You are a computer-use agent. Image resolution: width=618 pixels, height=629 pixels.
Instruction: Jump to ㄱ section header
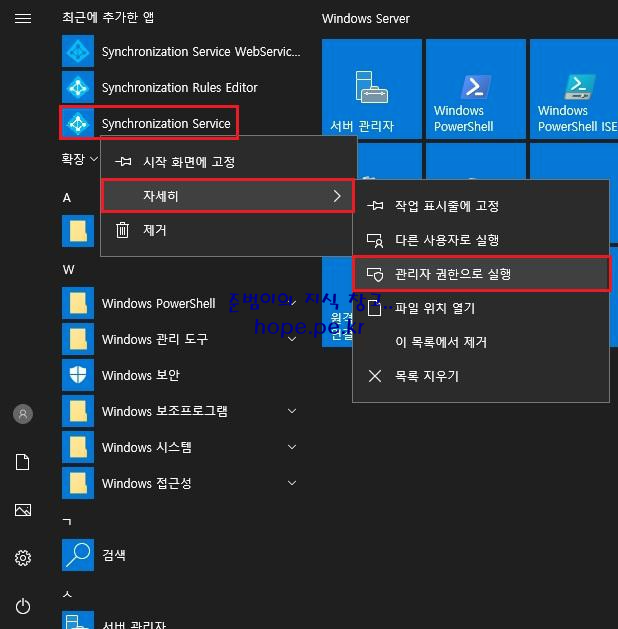click(67, 521)
